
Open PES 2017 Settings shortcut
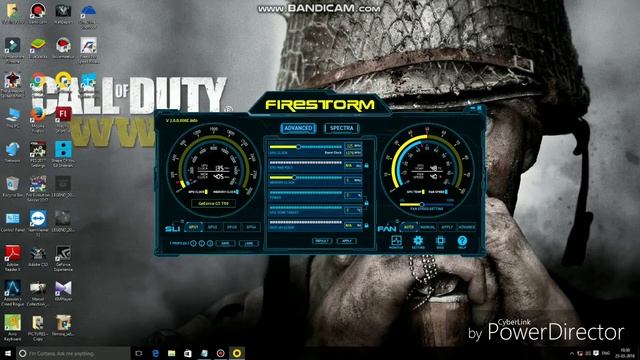[x=38, y=154]
